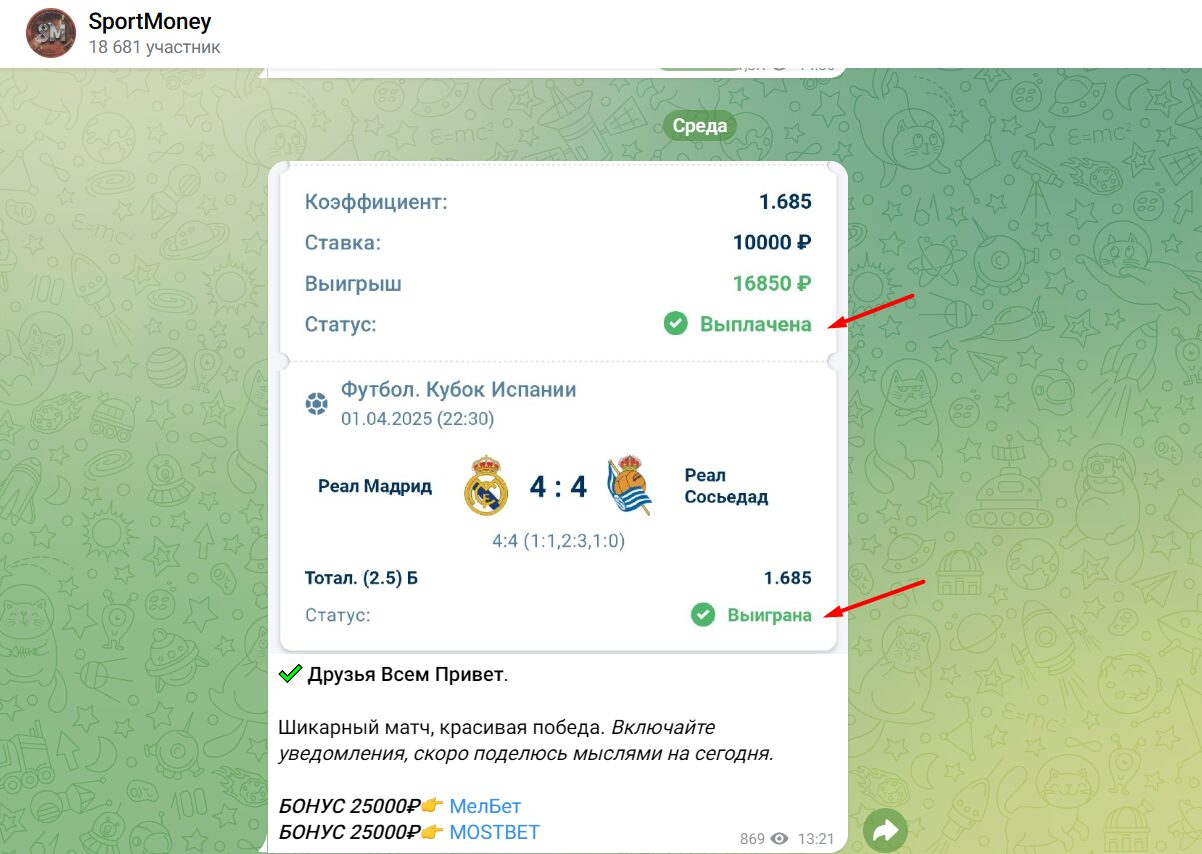Image resolution: width=1202 pixels, height=854 pixels.
Task: Click the Среда date badge
Action: click(x=700, y=126)
